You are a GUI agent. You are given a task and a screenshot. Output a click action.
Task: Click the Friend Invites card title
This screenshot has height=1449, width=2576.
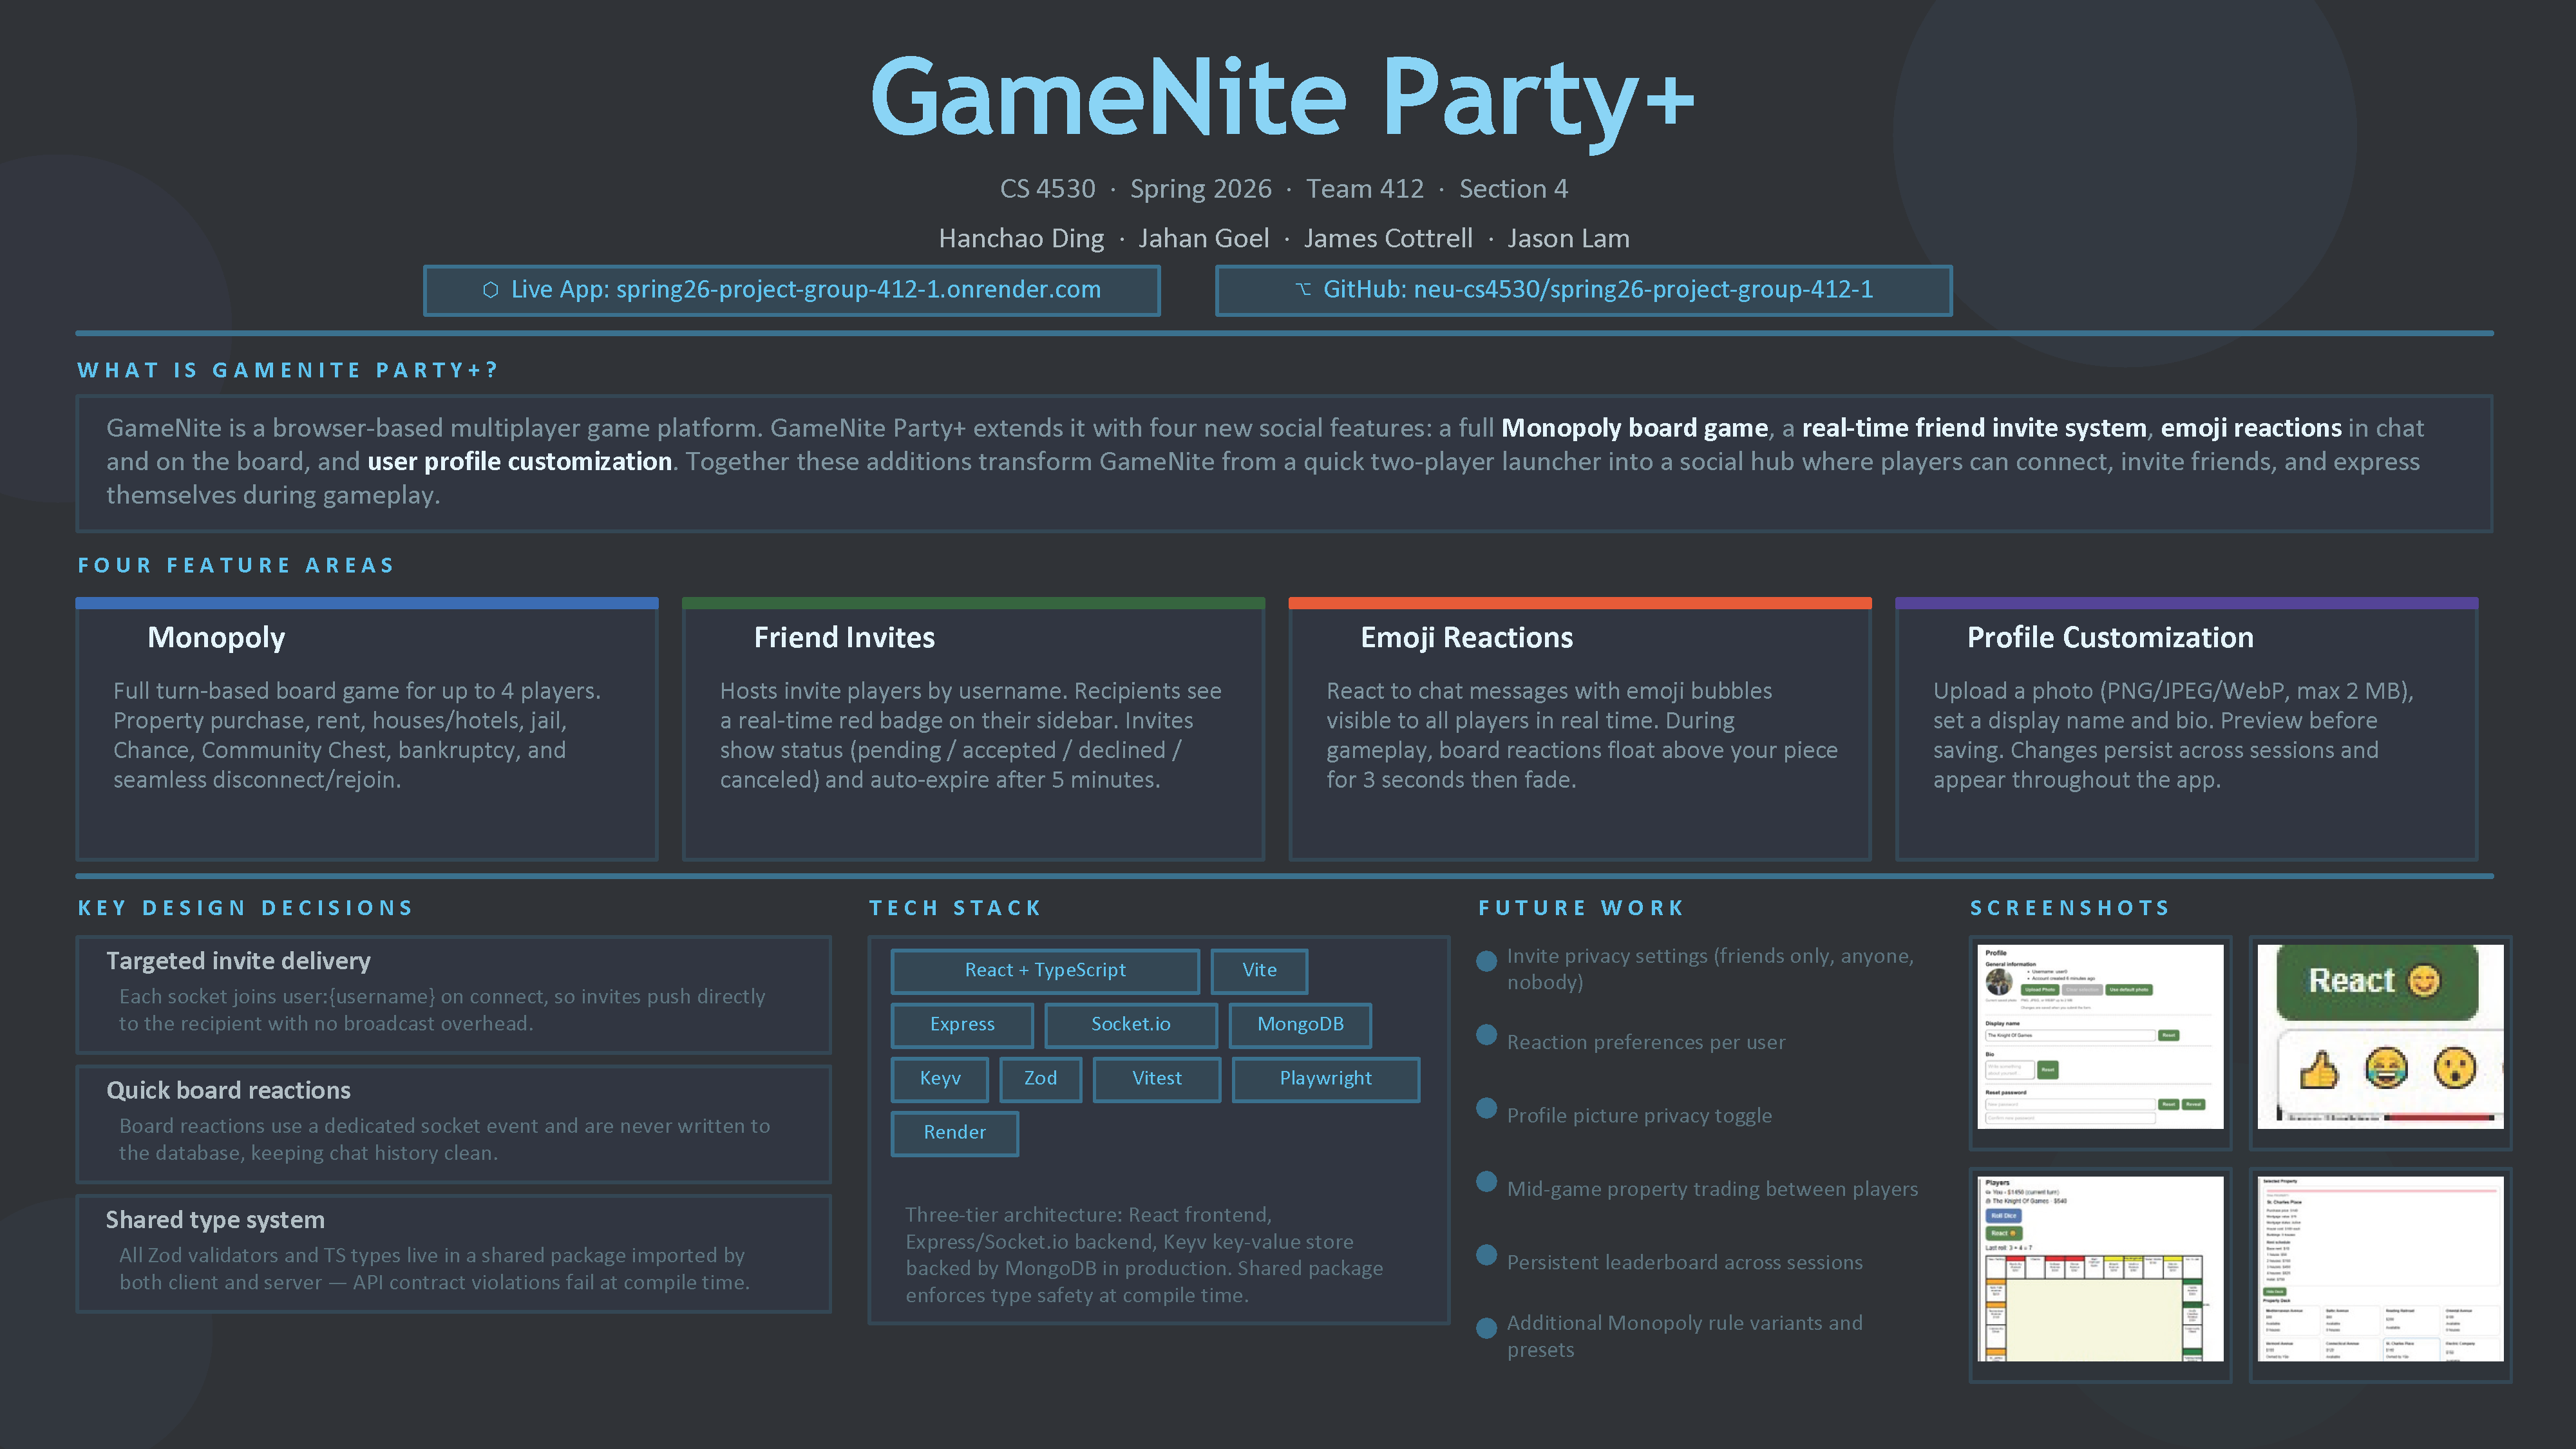pos(844,638)
